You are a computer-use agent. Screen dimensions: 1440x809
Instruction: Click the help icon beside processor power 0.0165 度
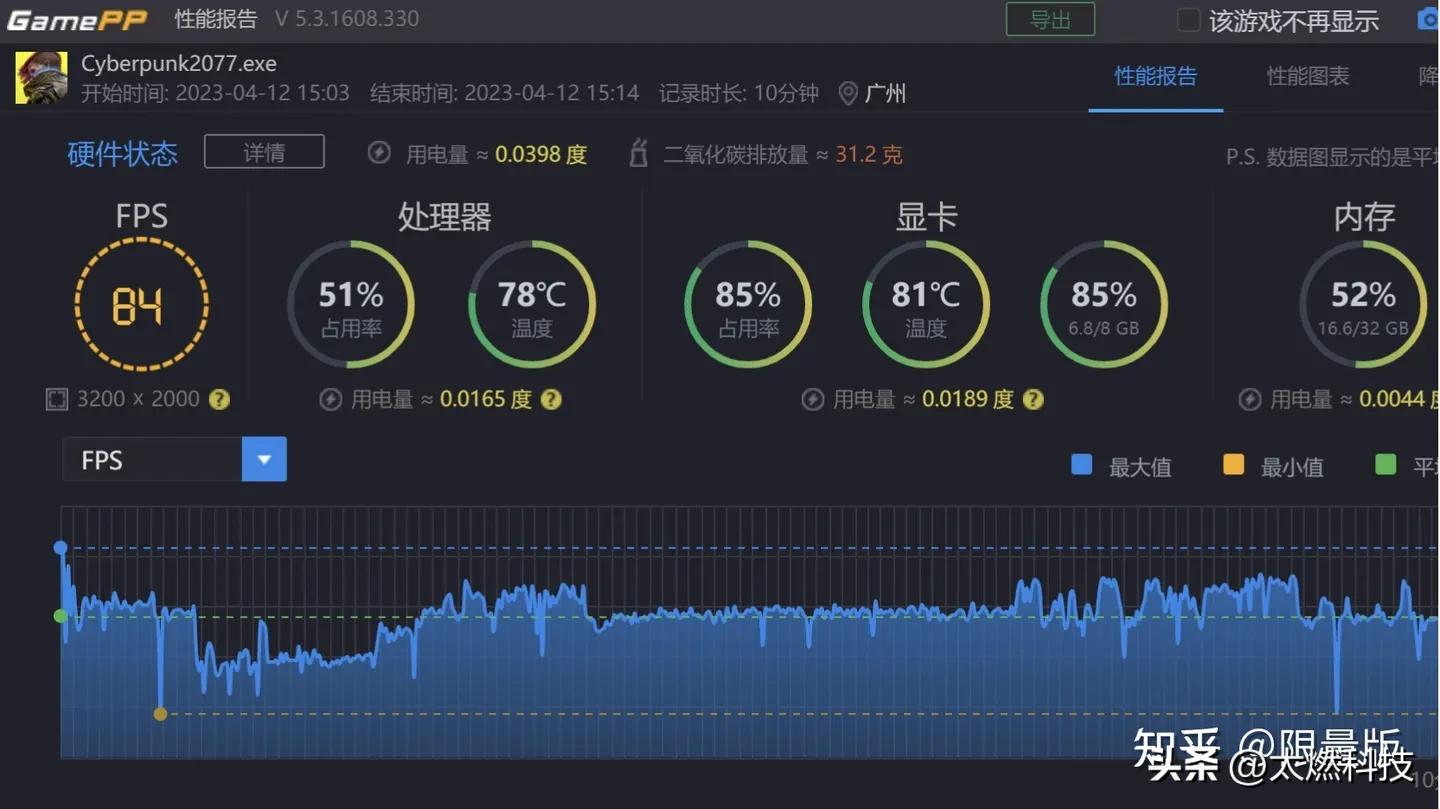[x=551, y=399]
